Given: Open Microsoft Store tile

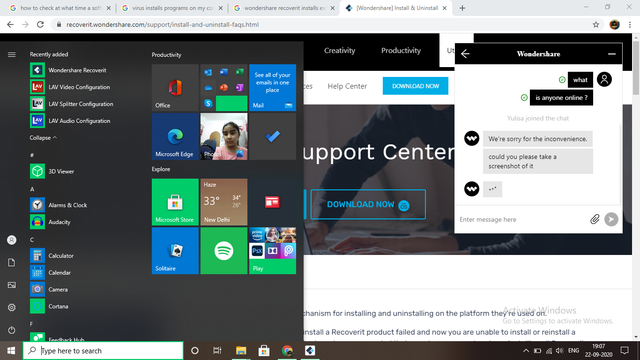Looking at the screenshot, I should point(175,202).
